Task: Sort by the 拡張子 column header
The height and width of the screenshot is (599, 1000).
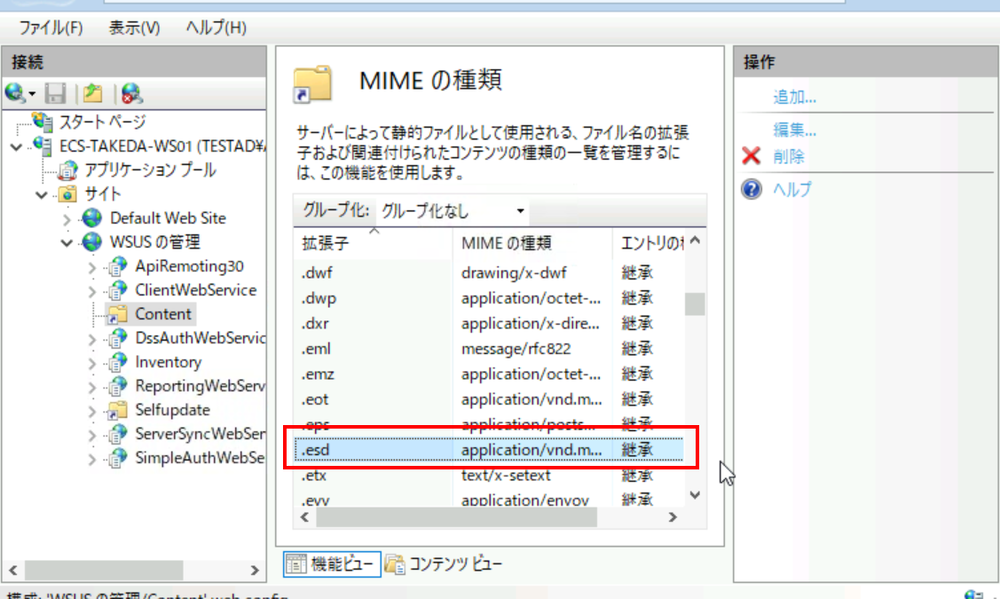Action: coord(373,243)
